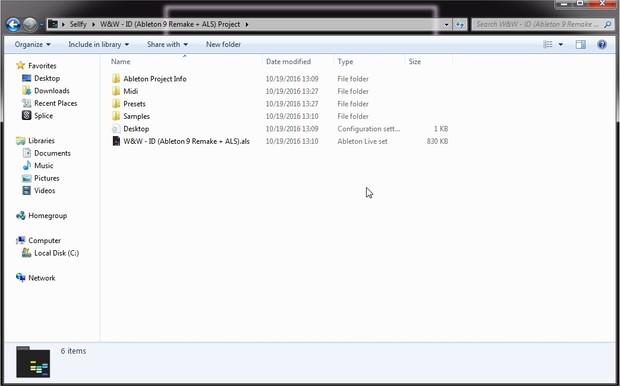This screenshot has height=386, width=620.
Task: Select Favorites in navigation pane
Action: point(42,66)
